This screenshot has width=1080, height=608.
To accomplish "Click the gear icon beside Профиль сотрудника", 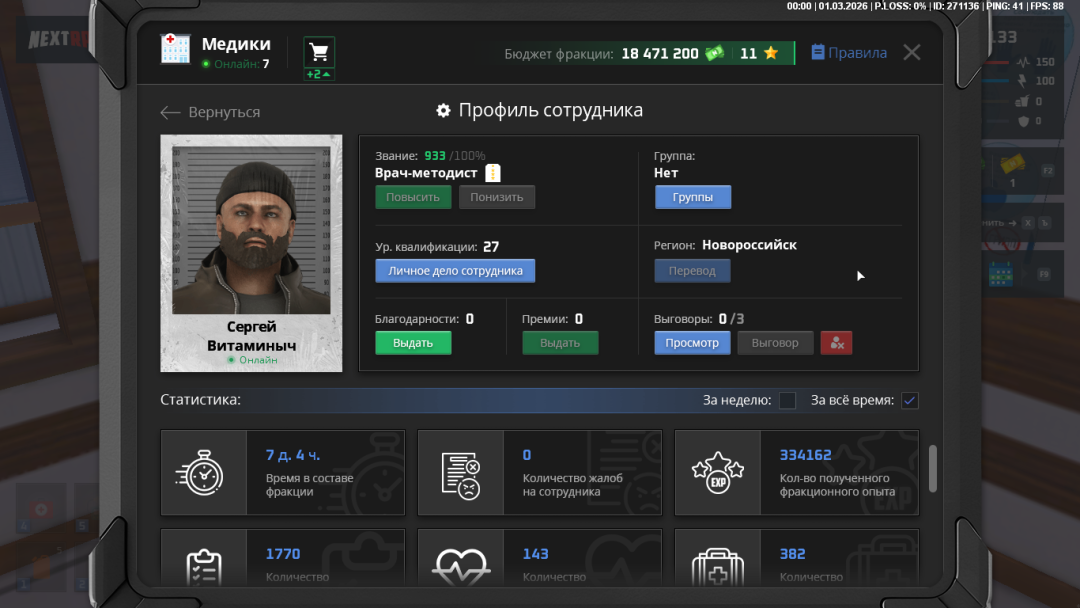I will point(444,111).
